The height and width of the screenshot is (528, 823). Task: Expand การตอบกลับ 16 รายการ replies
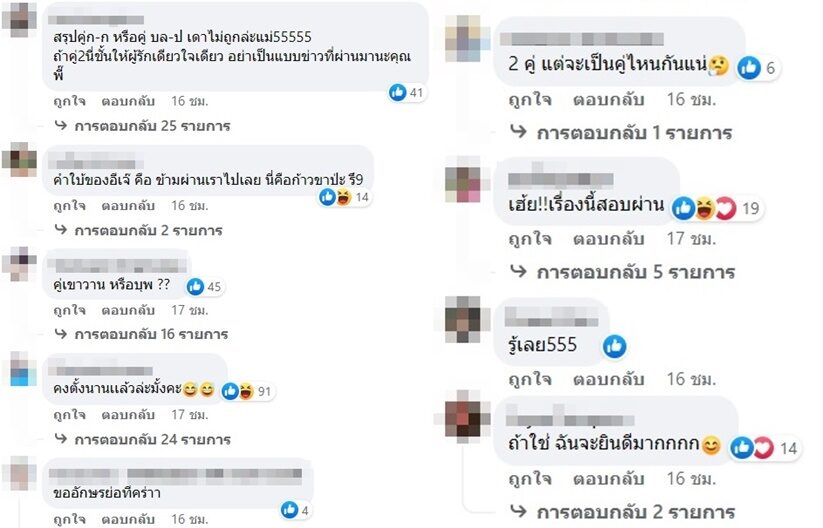(142, 334)
